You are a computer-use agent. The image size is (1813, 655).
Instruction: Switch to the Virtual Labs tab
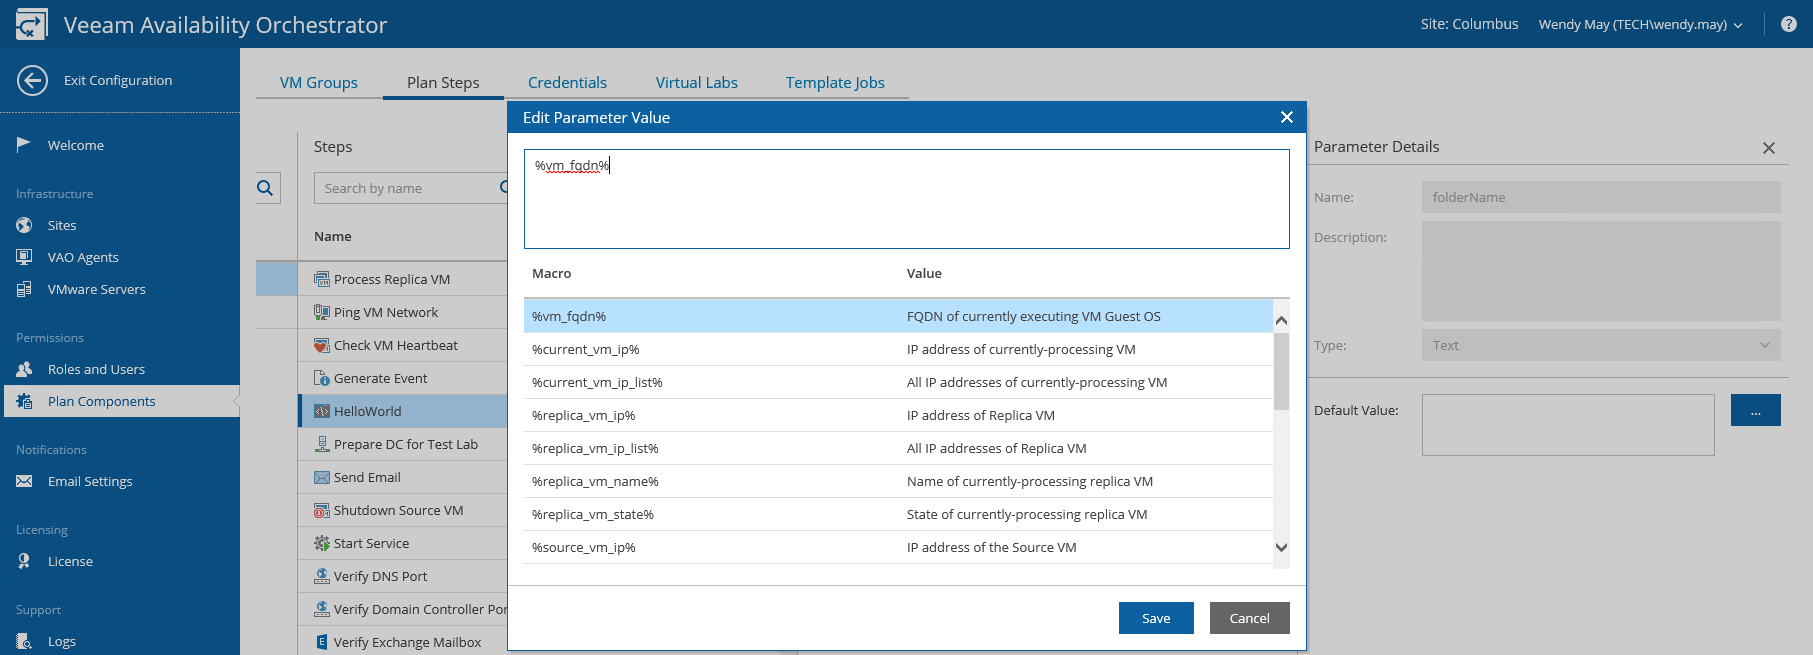coord(697,82)
